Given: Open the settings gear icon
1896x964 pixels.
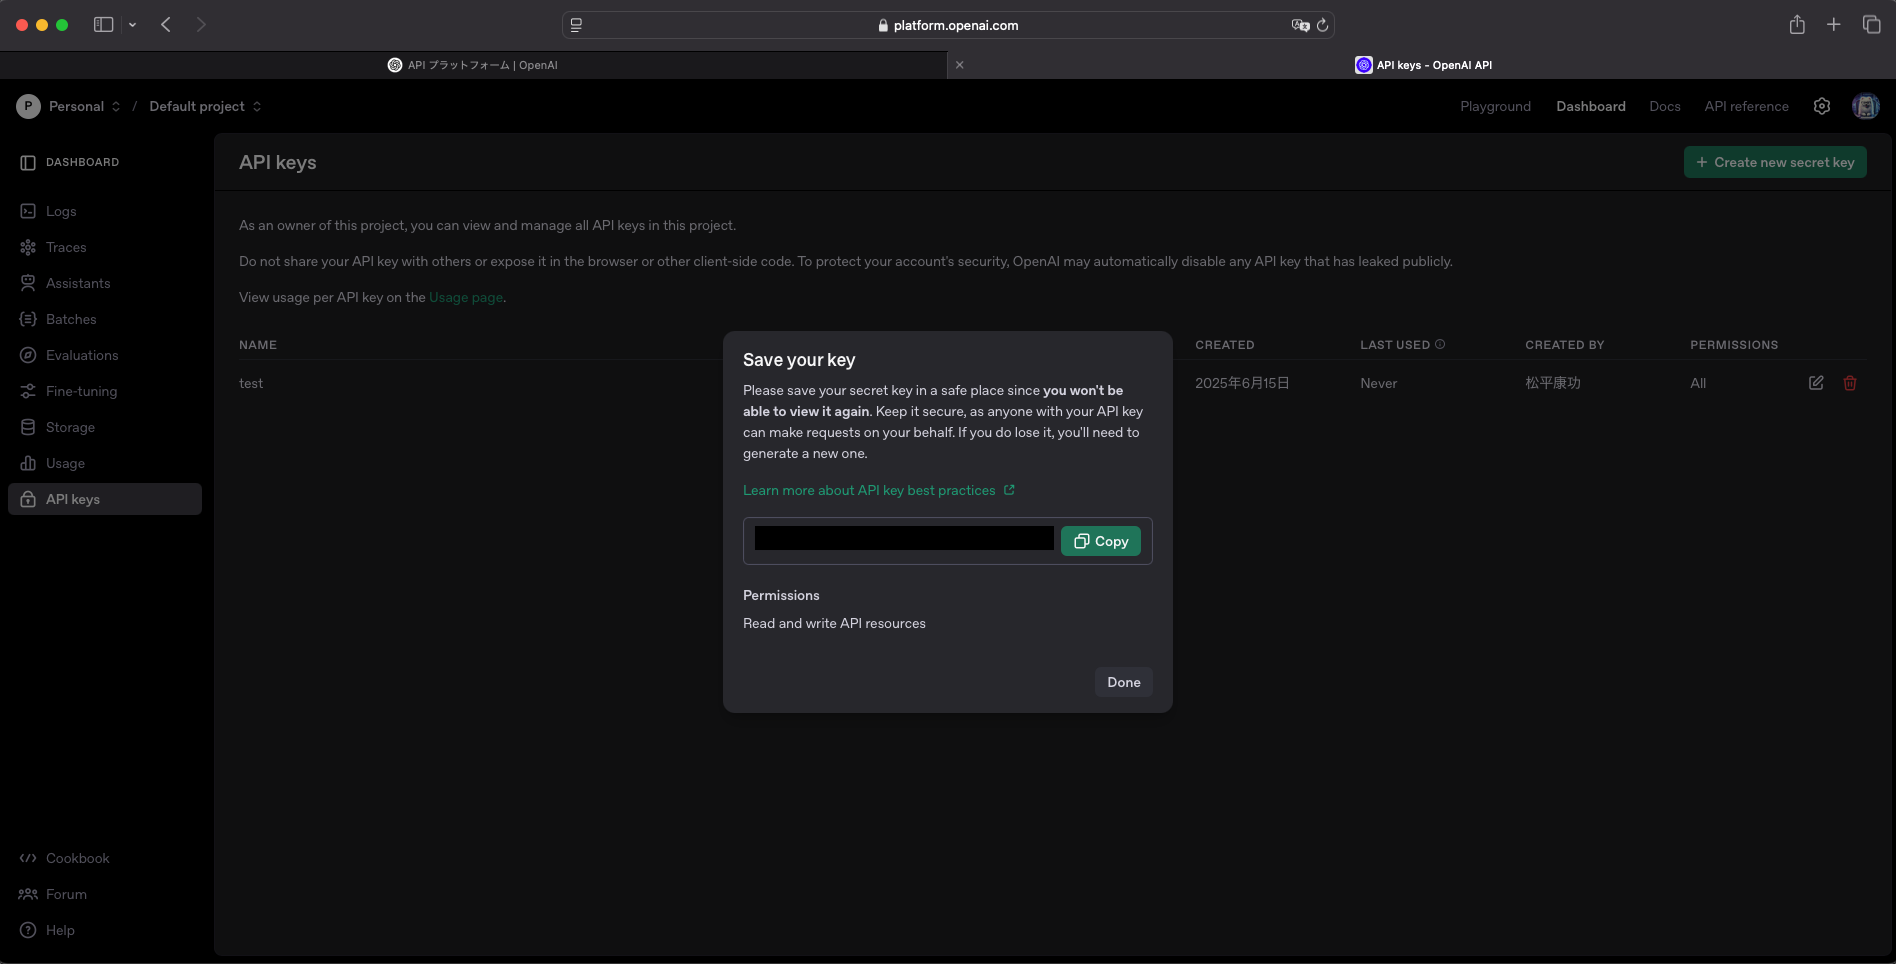Looking at the screenshot, I should 1822,106.
